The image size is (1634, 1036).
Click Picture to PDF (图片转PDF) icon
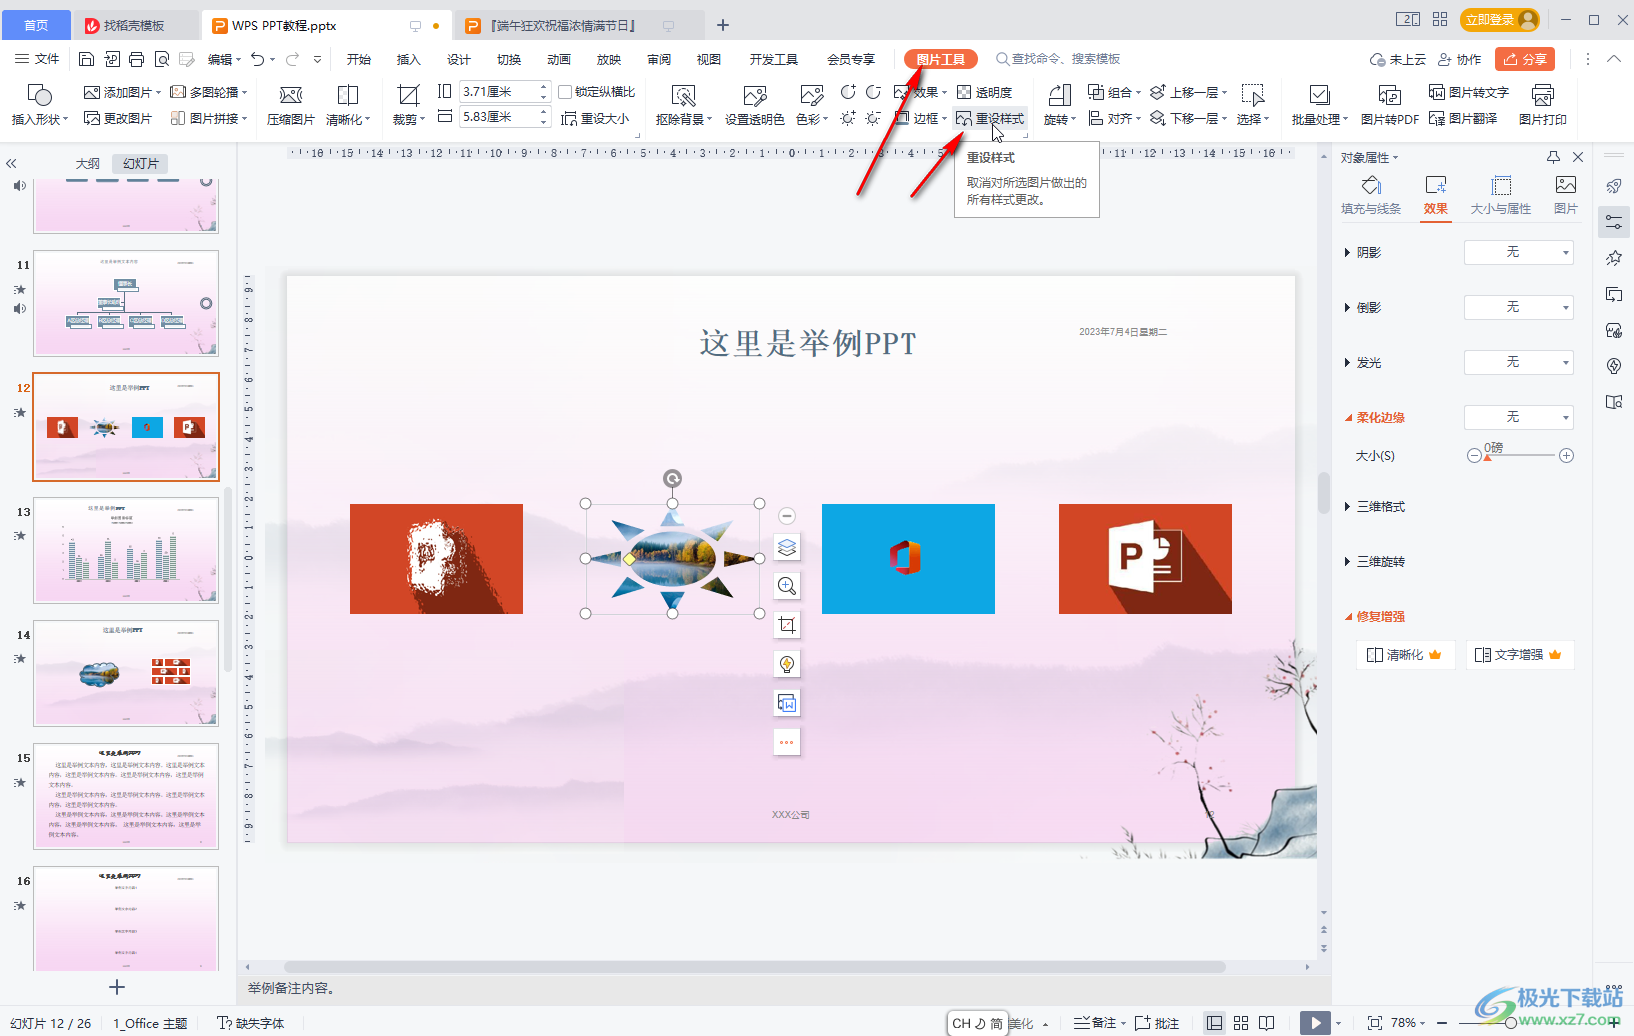1389,95
